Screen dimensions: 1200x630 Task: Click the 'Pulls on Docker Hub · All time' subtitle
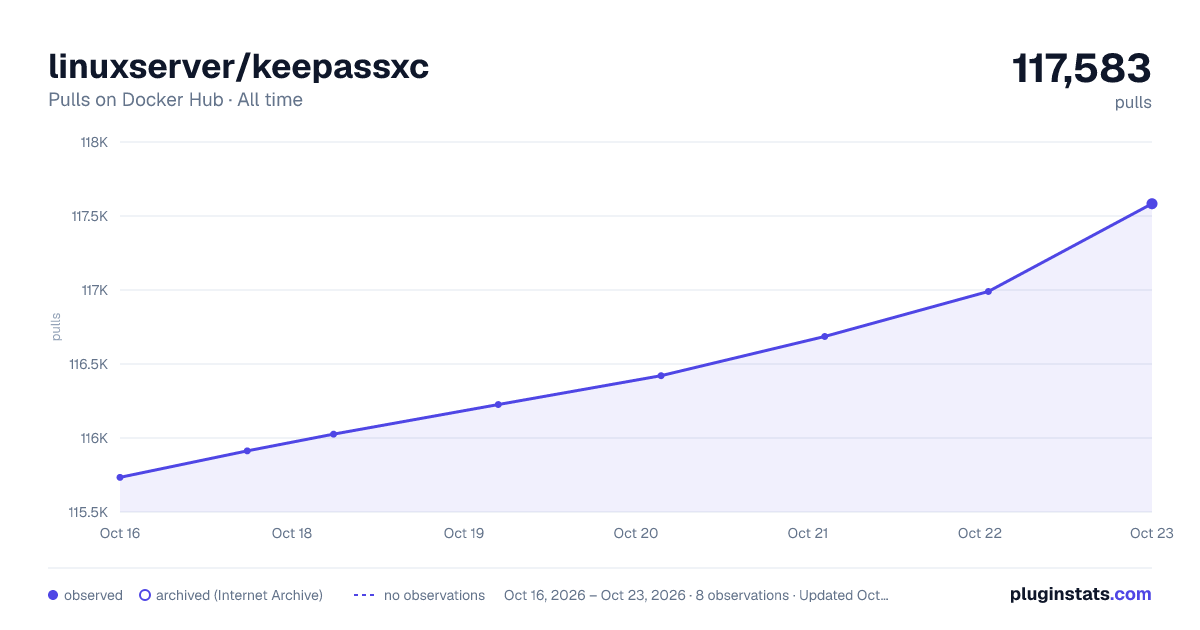coord(175,100)
